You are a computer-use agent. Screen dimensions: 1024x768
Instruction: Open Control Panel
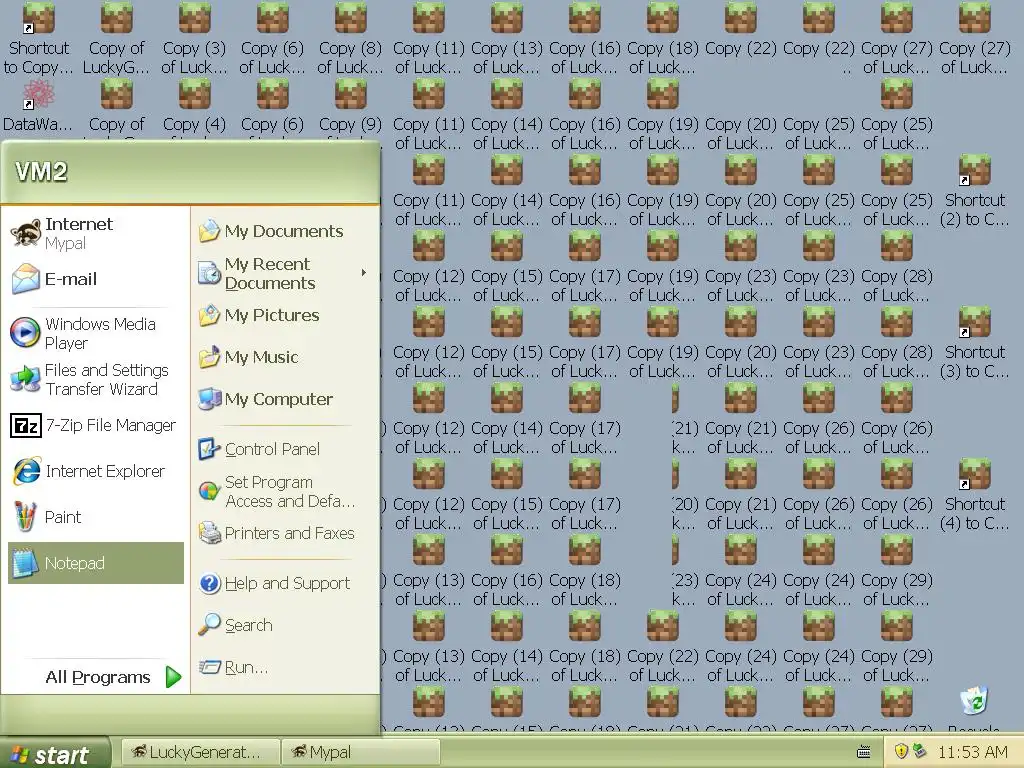click(x=283, y=449)
